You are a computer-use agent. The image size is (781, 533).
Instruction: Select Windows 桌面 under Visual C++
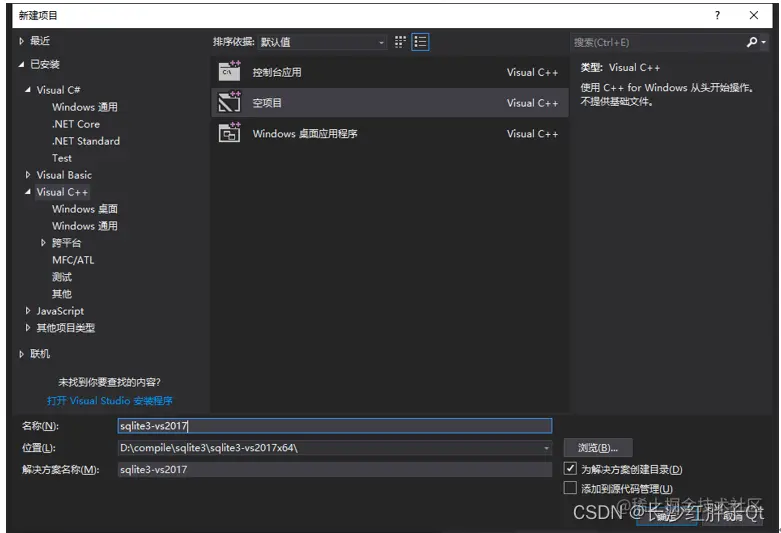[x=85, y=209]
